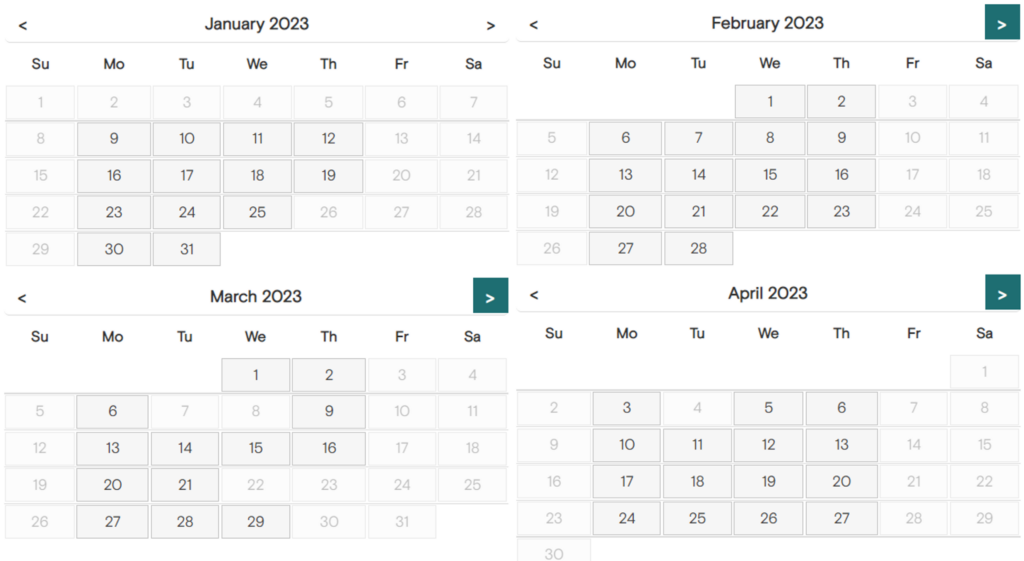Choose February 1 on the calendar

770,101
